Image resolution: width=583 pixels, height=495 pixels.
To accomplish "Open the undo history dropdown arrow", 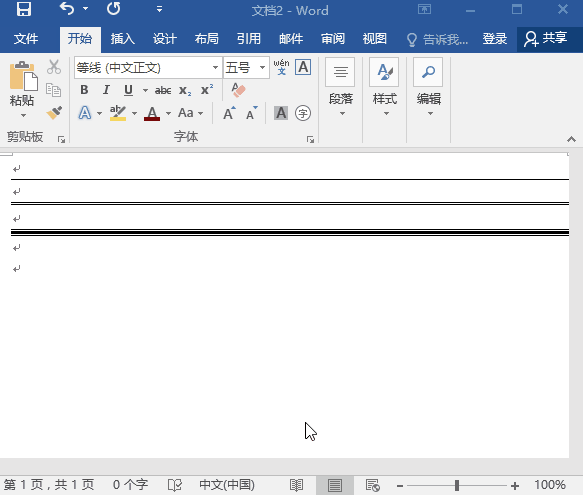I will coord(86,9).
